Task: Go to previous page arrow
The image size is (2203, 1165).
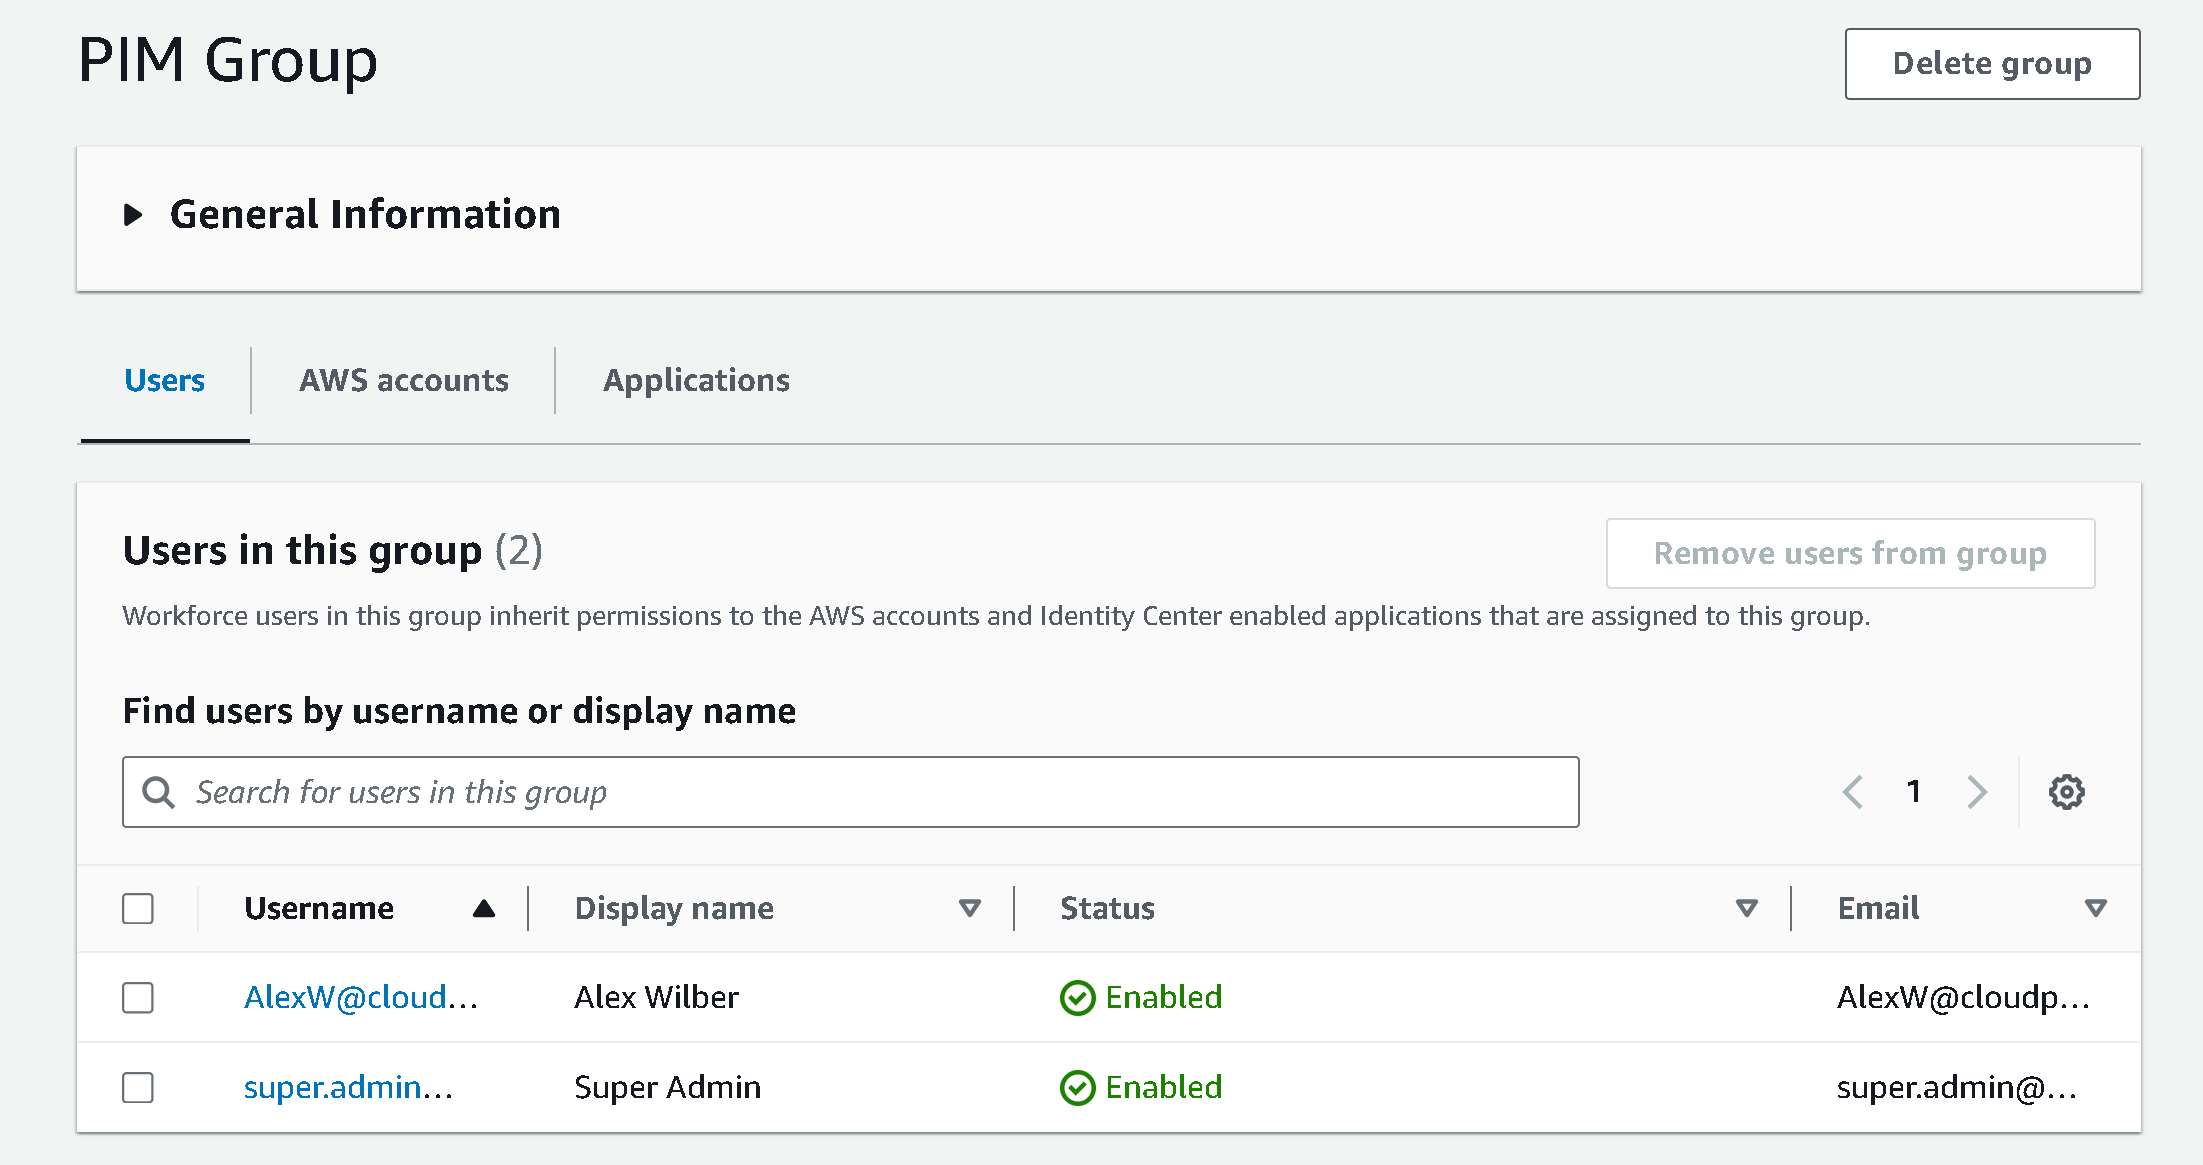Action: coord(1852,792)
